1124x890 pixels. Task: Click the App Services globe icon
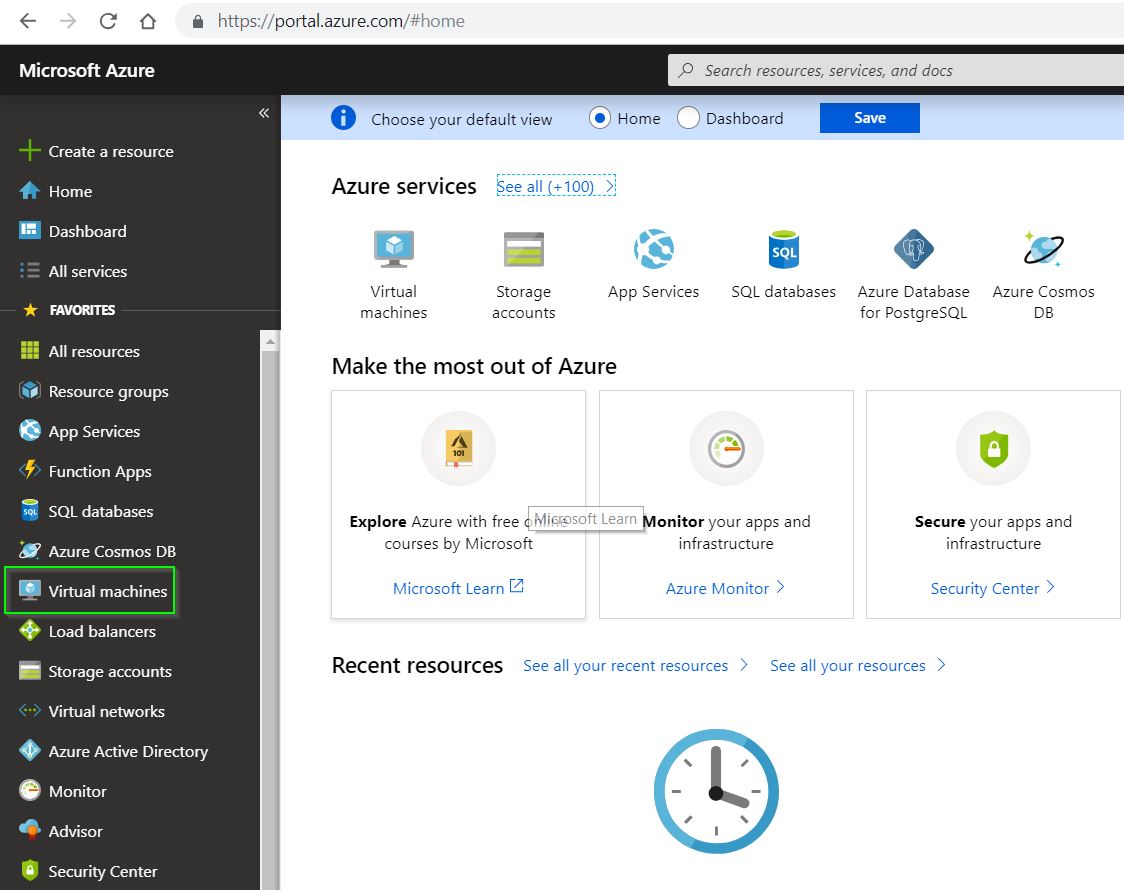[x=653, y=249]
